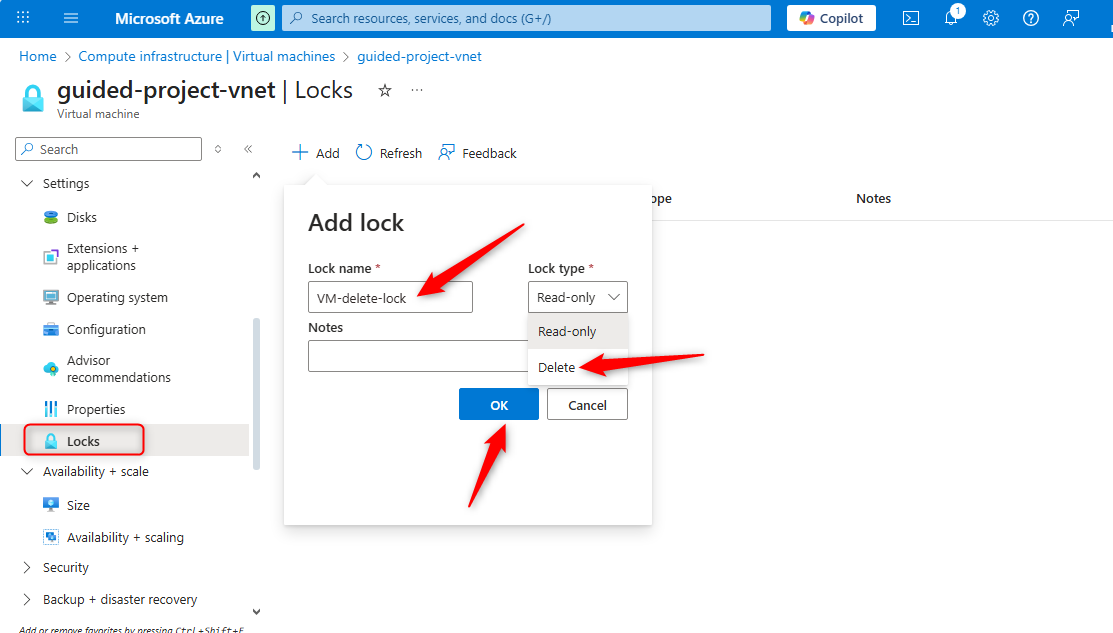Expand the Security section
Viewport: 1113px width, 633px height.
tap(27, 567)
